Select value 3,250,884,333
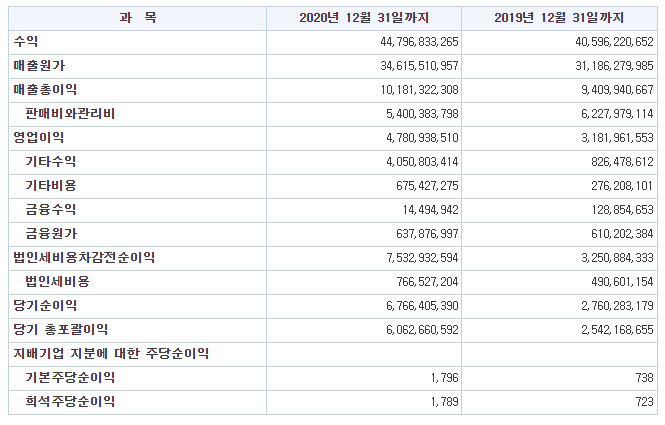 point(617,258)
